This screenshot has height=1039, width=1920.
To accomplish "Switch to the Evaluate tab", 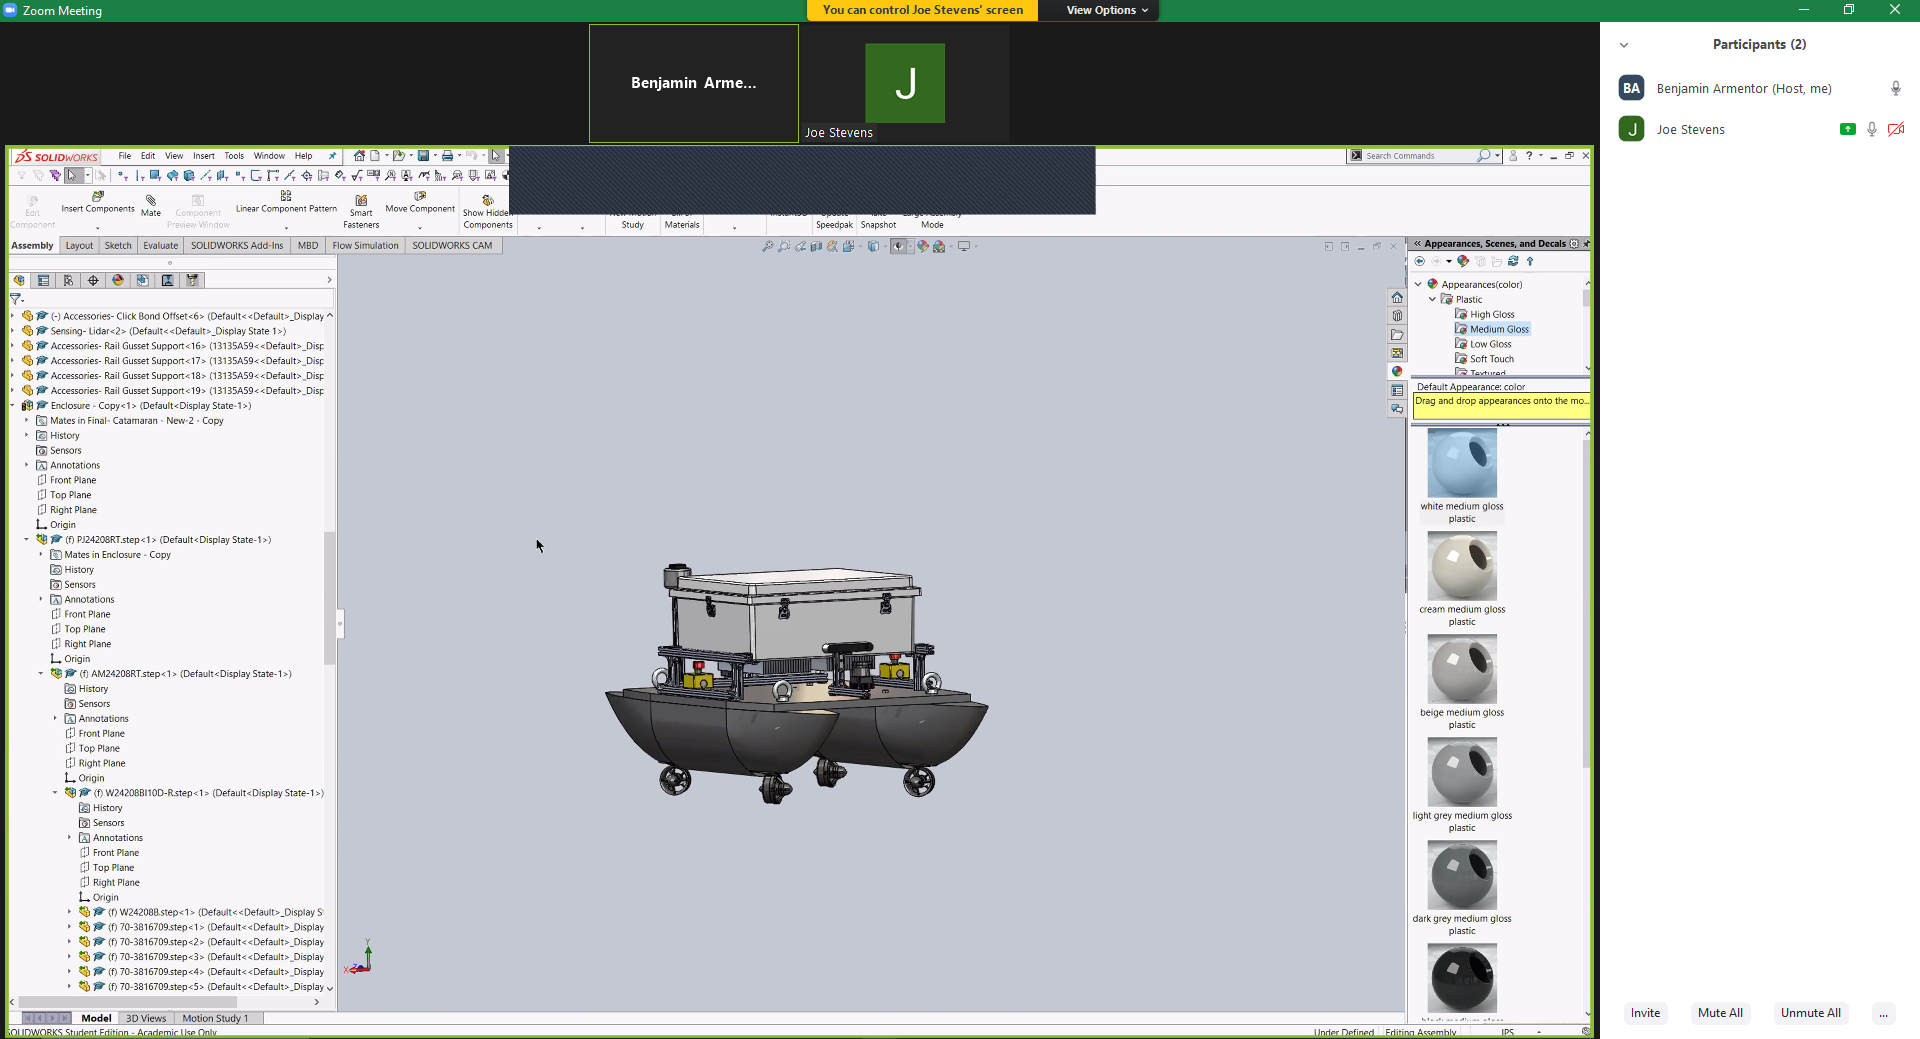I will pyautogui.click(x=160, y=246).
